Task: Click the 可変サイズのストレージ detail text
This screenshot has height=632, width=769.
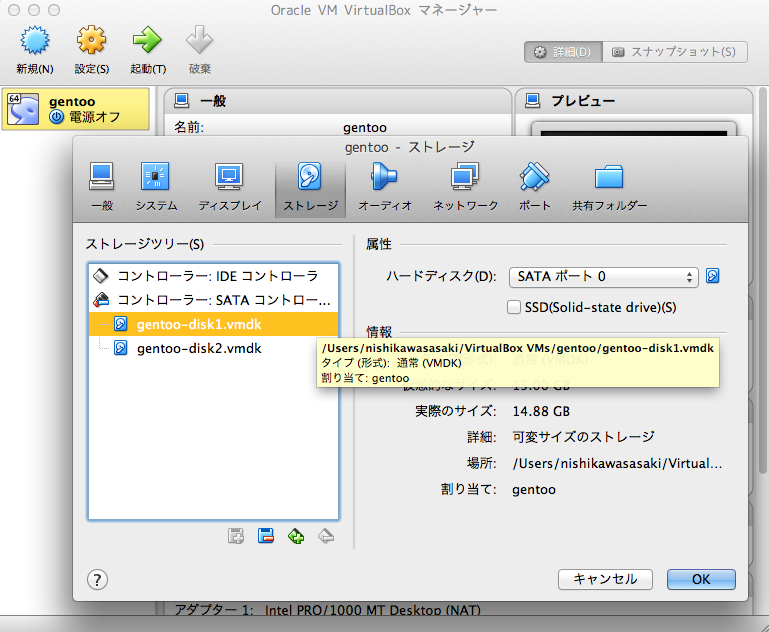Action: click(x=583, y=437)
